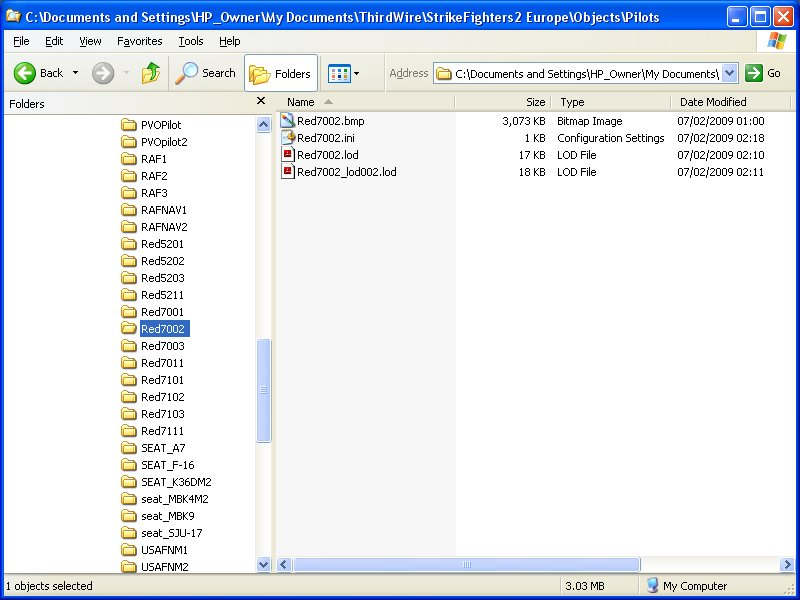
Task: Click the Red5202 folder icon
Action: point(129,261)
